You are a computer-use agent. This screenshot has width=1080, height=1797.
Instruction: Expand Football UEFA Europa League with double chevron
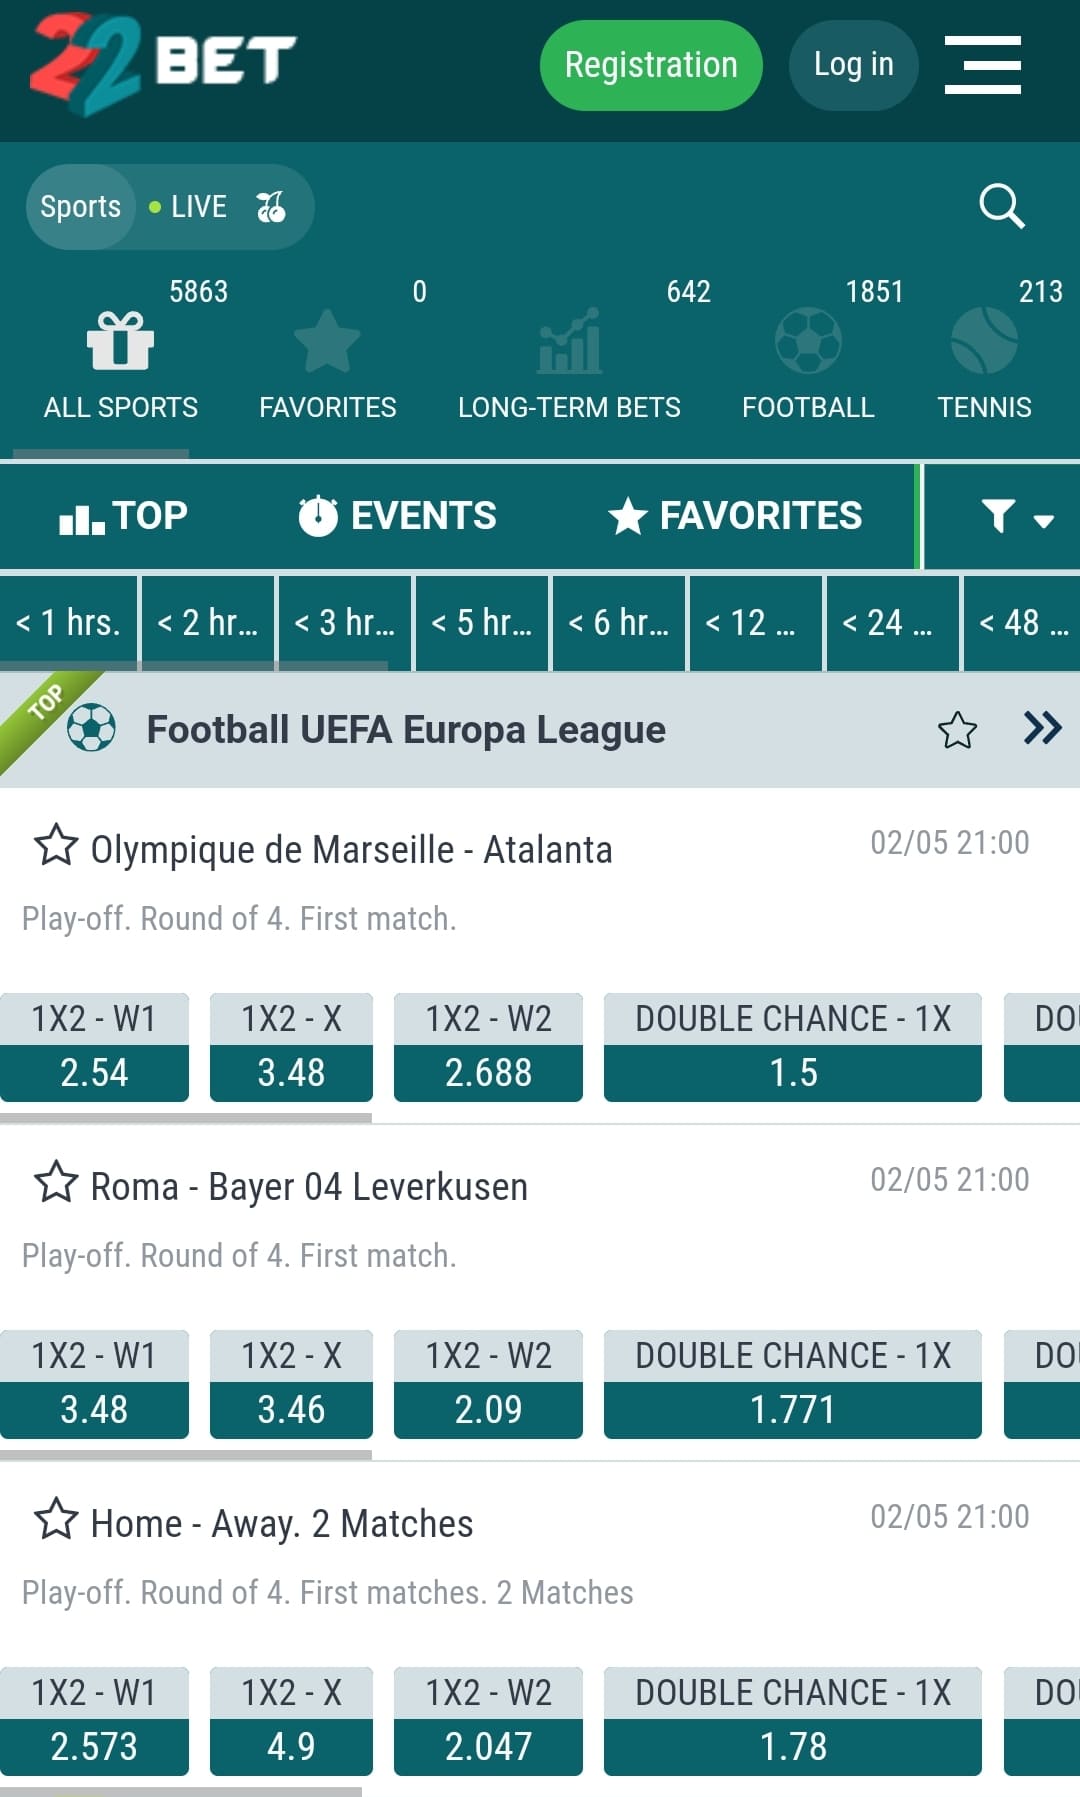[x=1043, y=728]
